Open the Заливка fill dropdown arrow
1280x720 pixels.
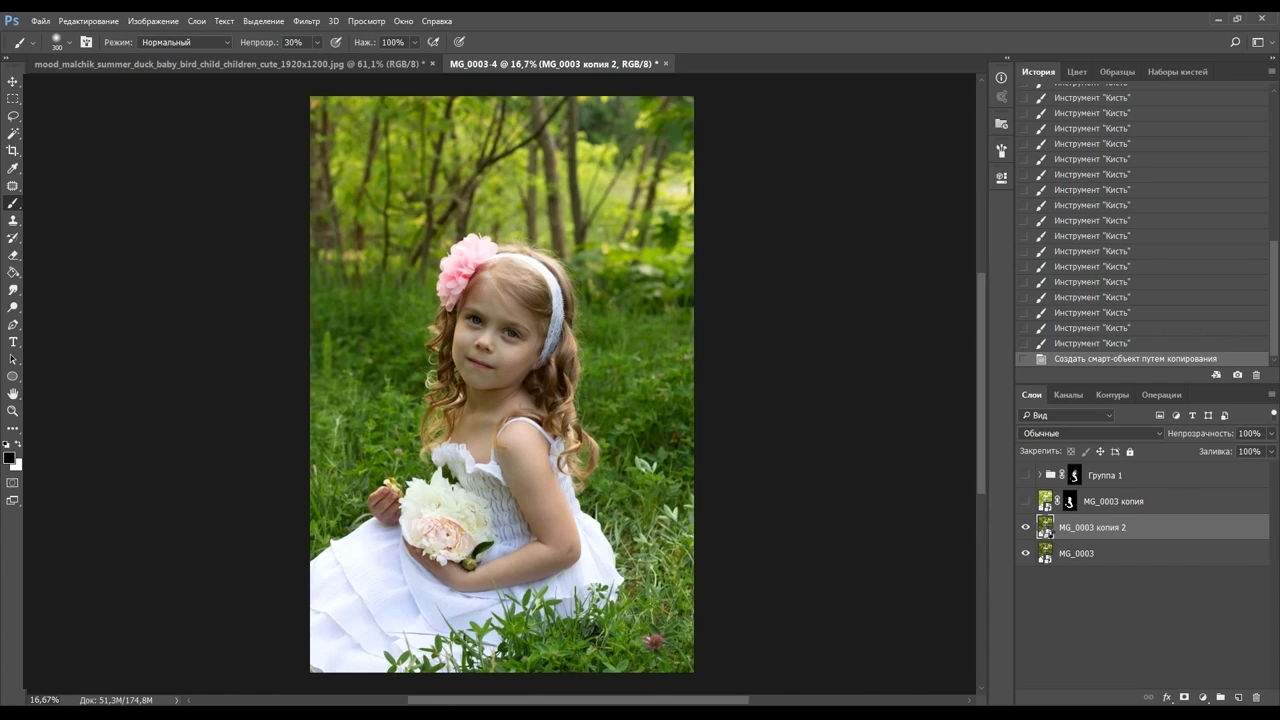click(1271, 452)
